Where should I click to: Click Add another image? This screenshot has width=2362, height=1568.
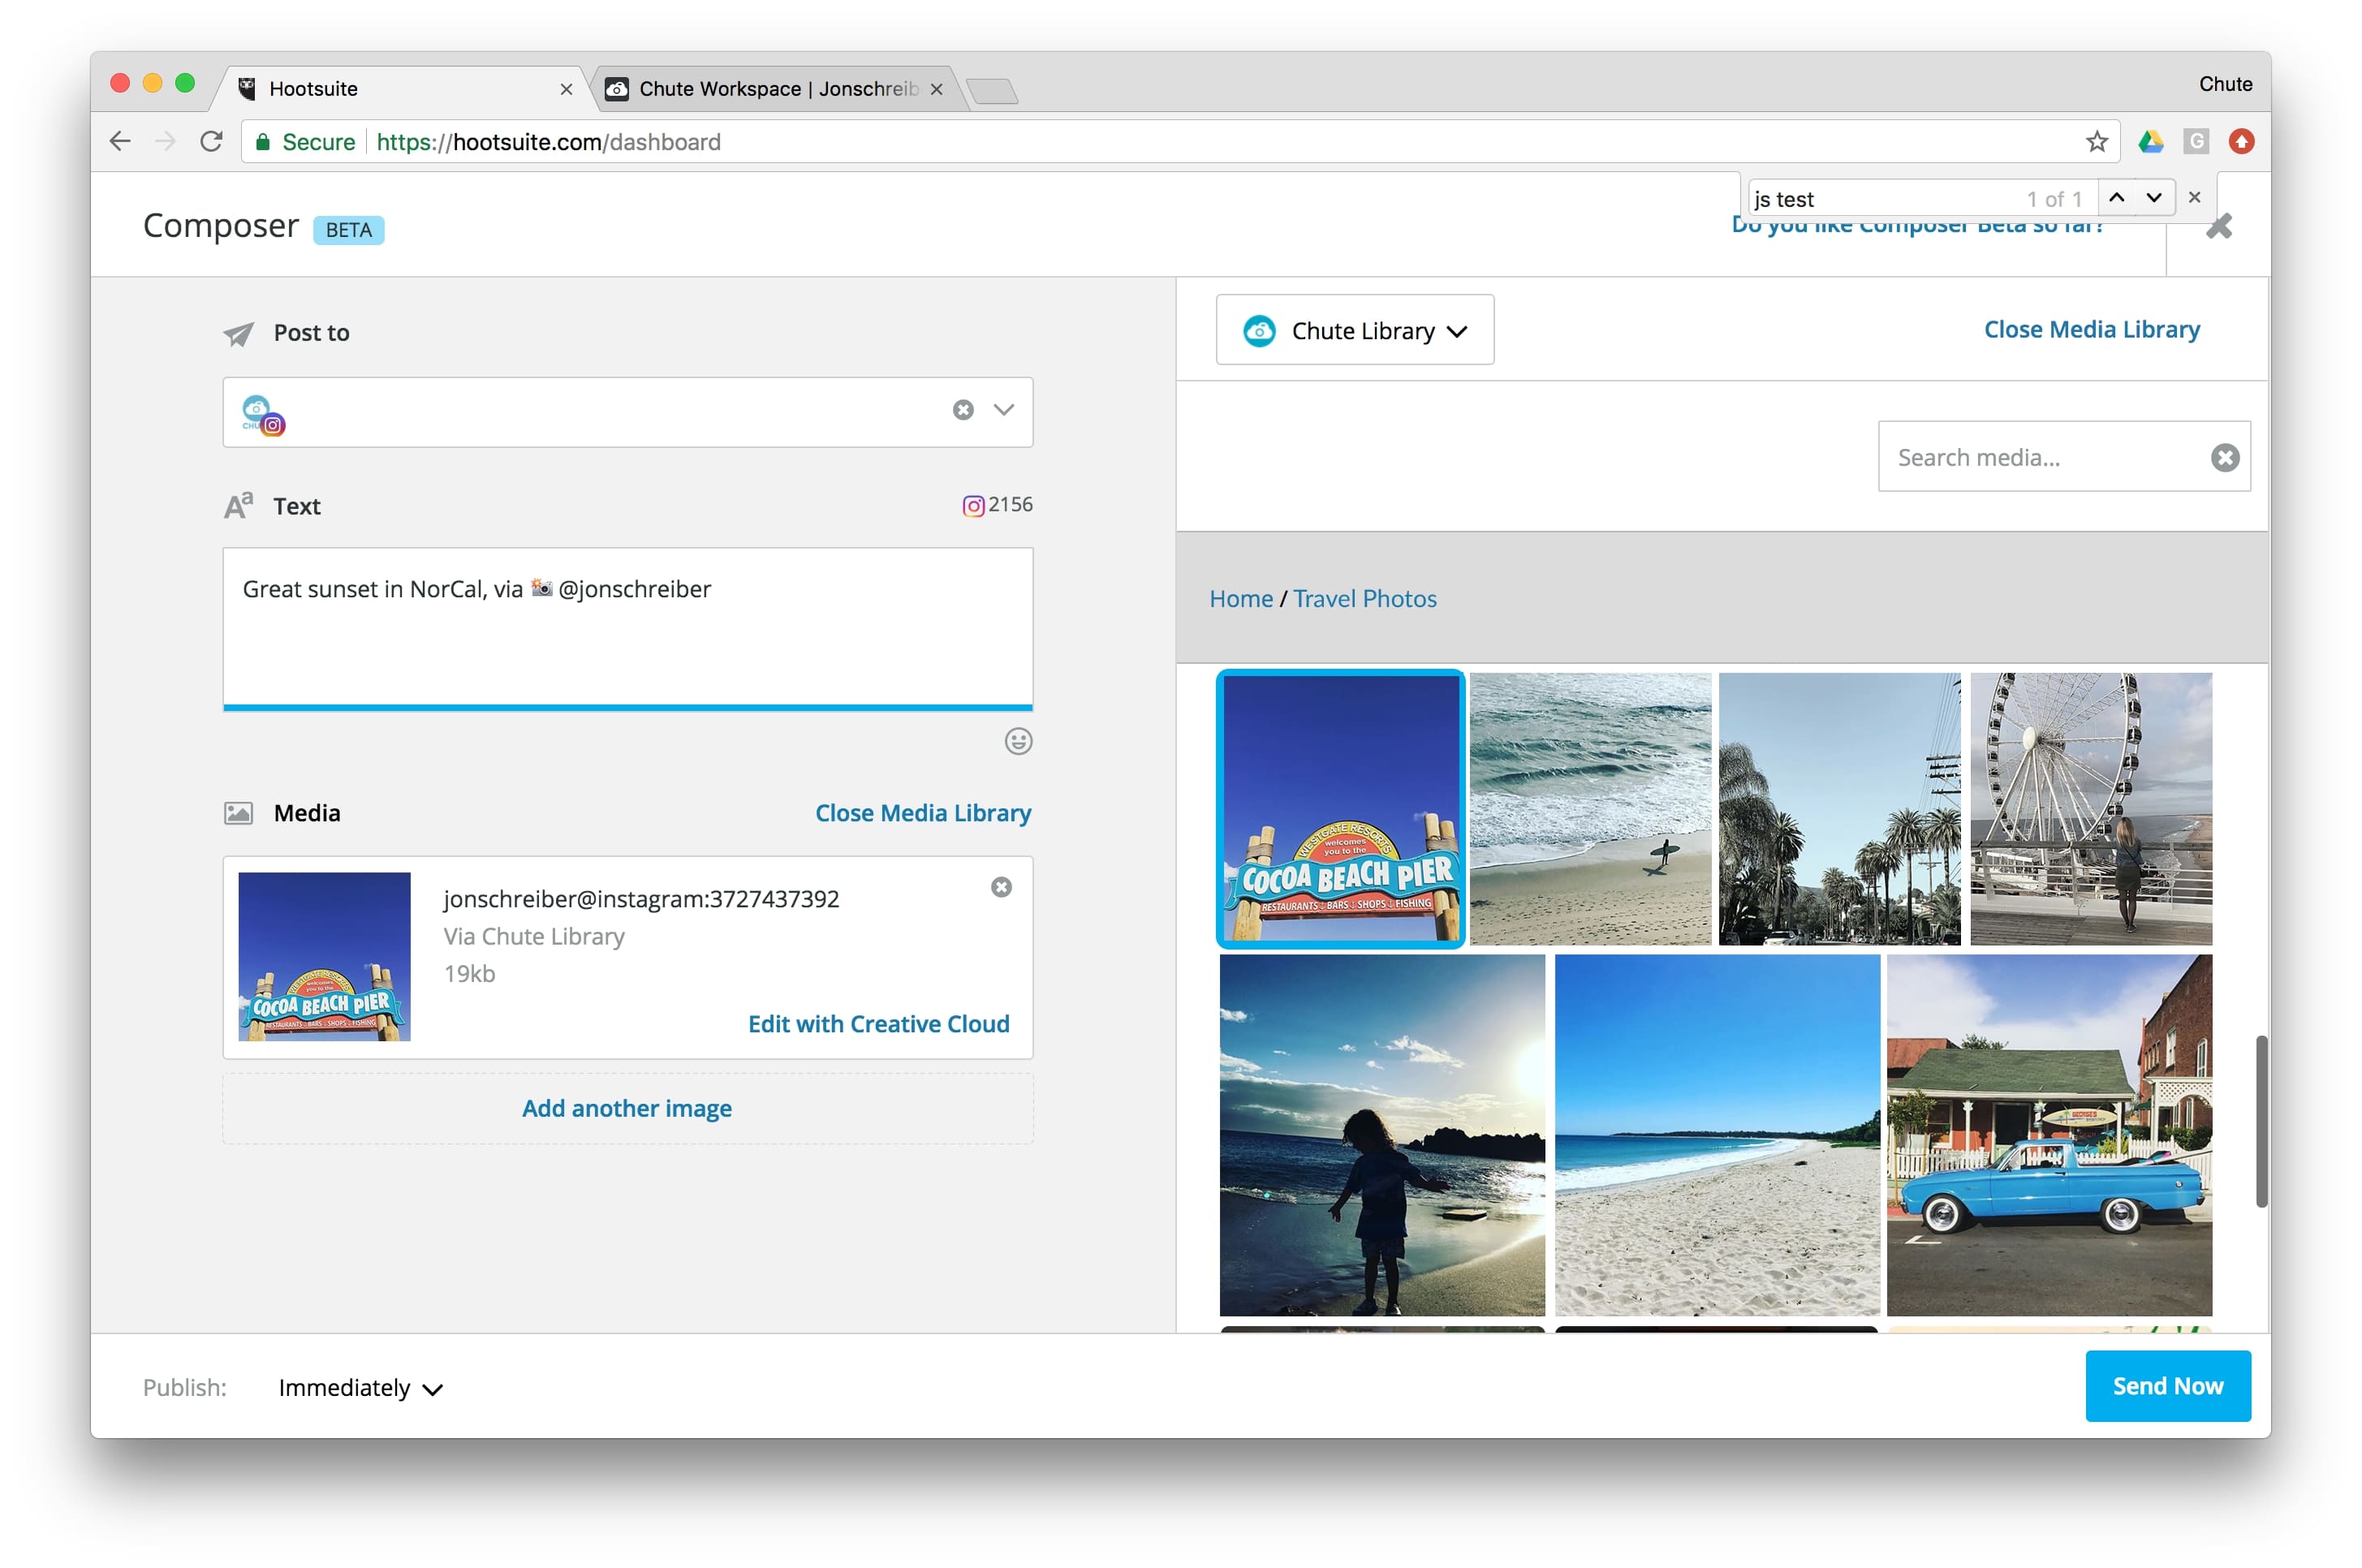tap(626, 1108)
